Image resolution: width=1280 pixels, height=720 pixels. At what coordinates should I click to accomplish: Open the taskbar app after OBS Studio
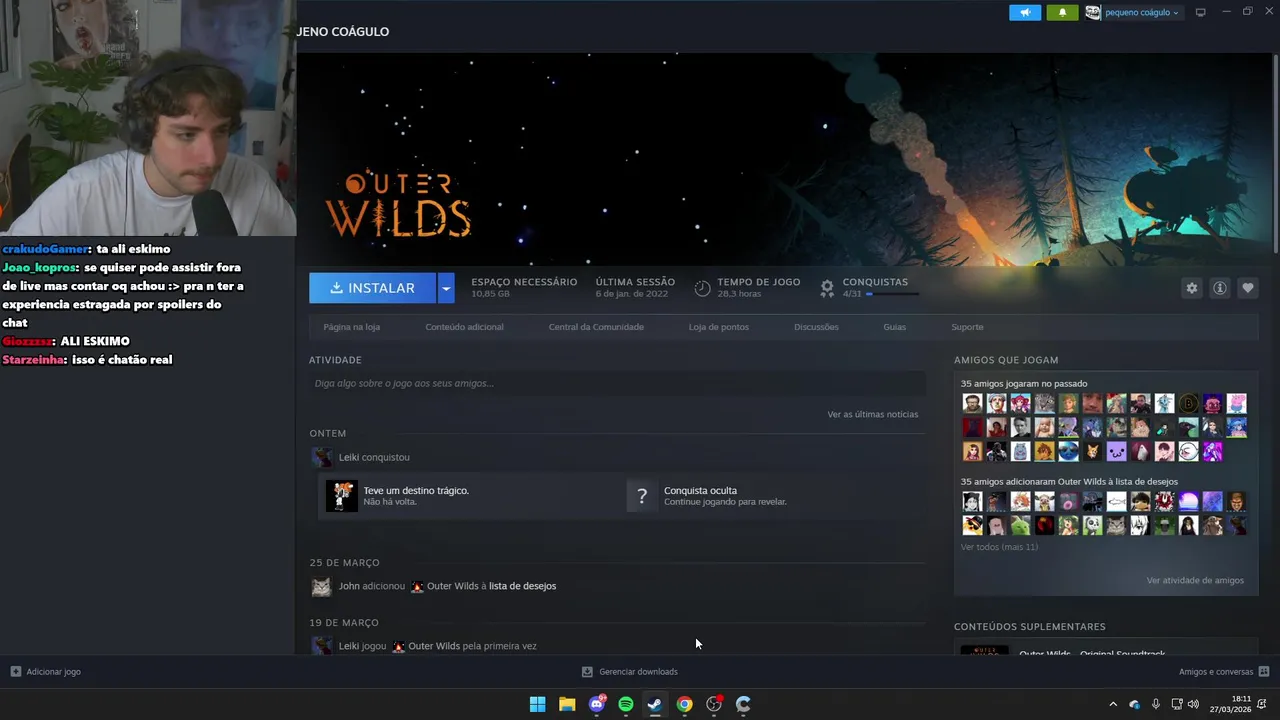tap(743, 704)
